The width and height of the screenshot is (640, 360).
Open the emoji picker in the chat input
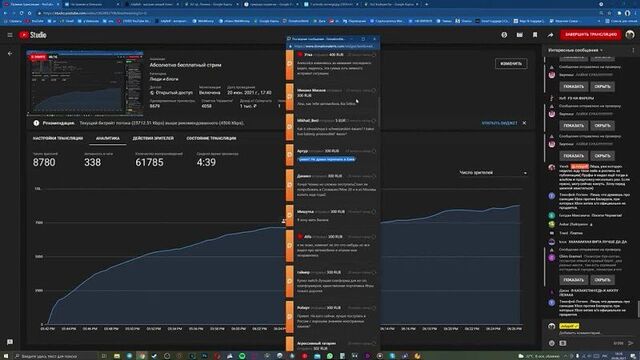pos(552,343)
